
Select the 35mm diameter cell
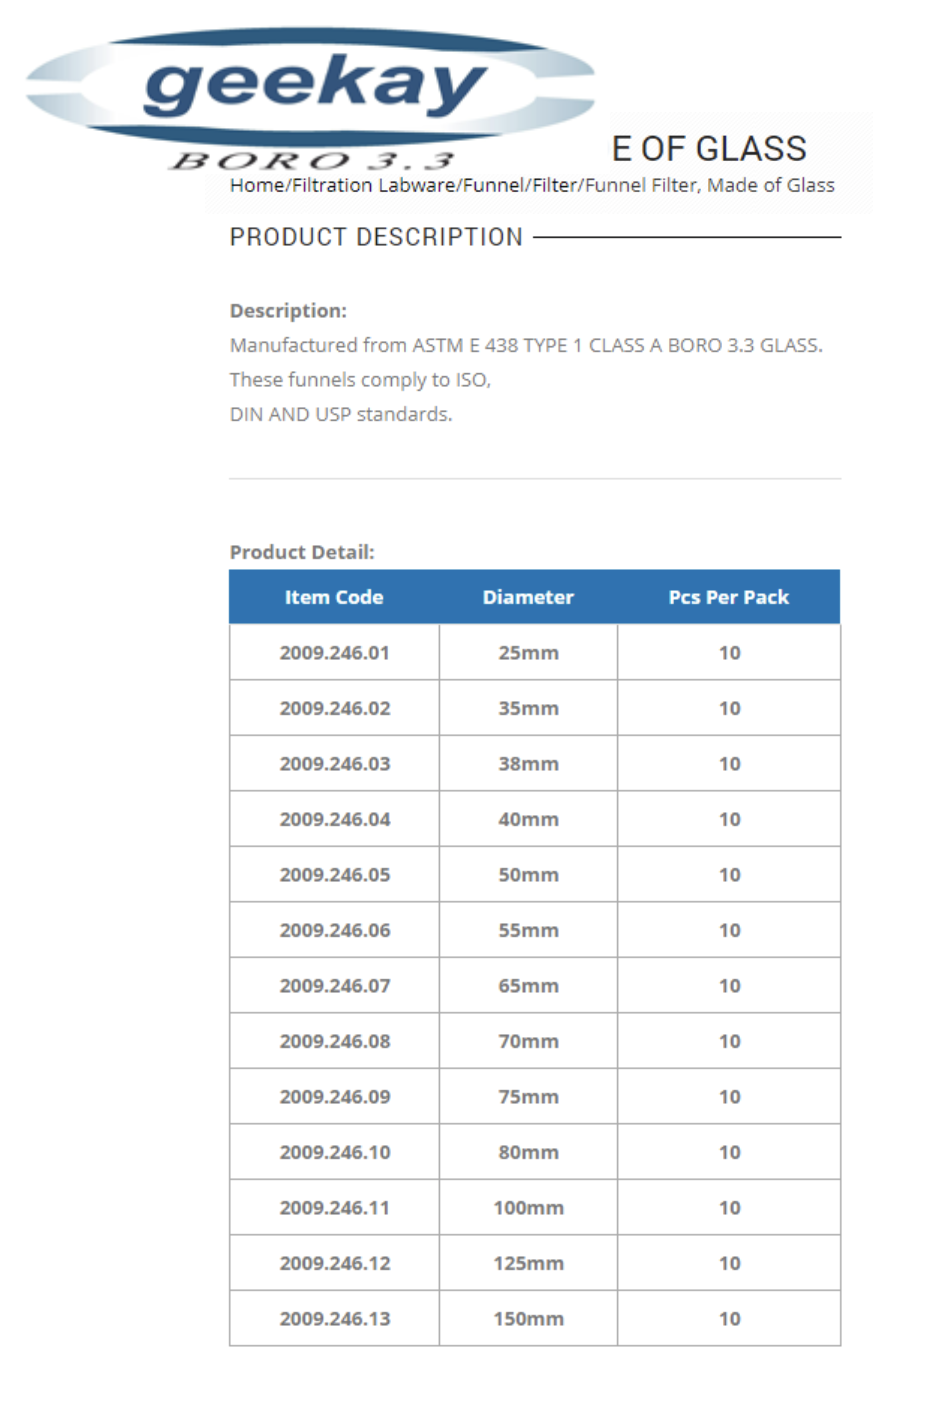point(528,708)
